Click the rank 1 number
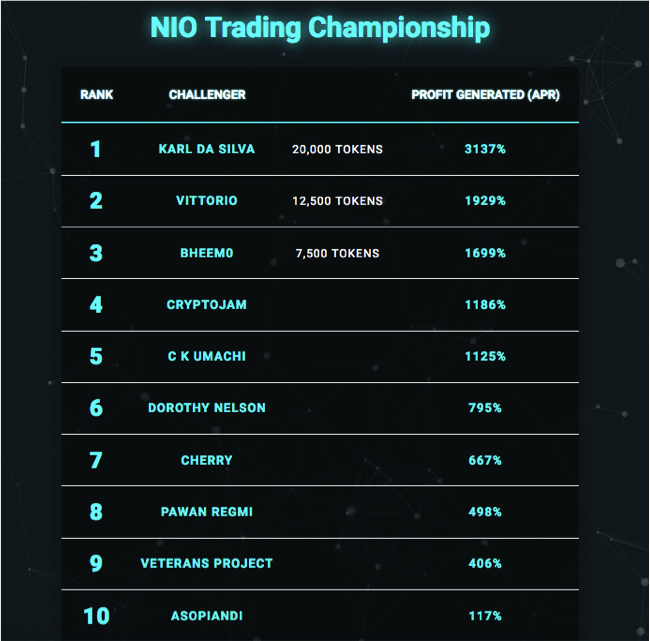Screen dimensions: 650x641 click(96, 149)
